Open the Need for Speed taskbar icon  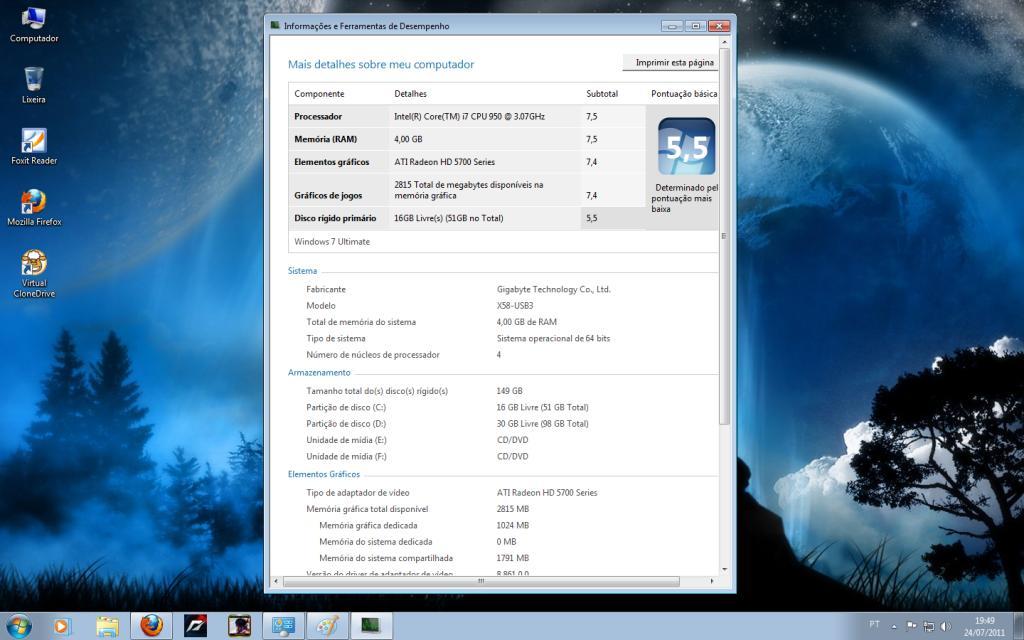coord(195,626)
